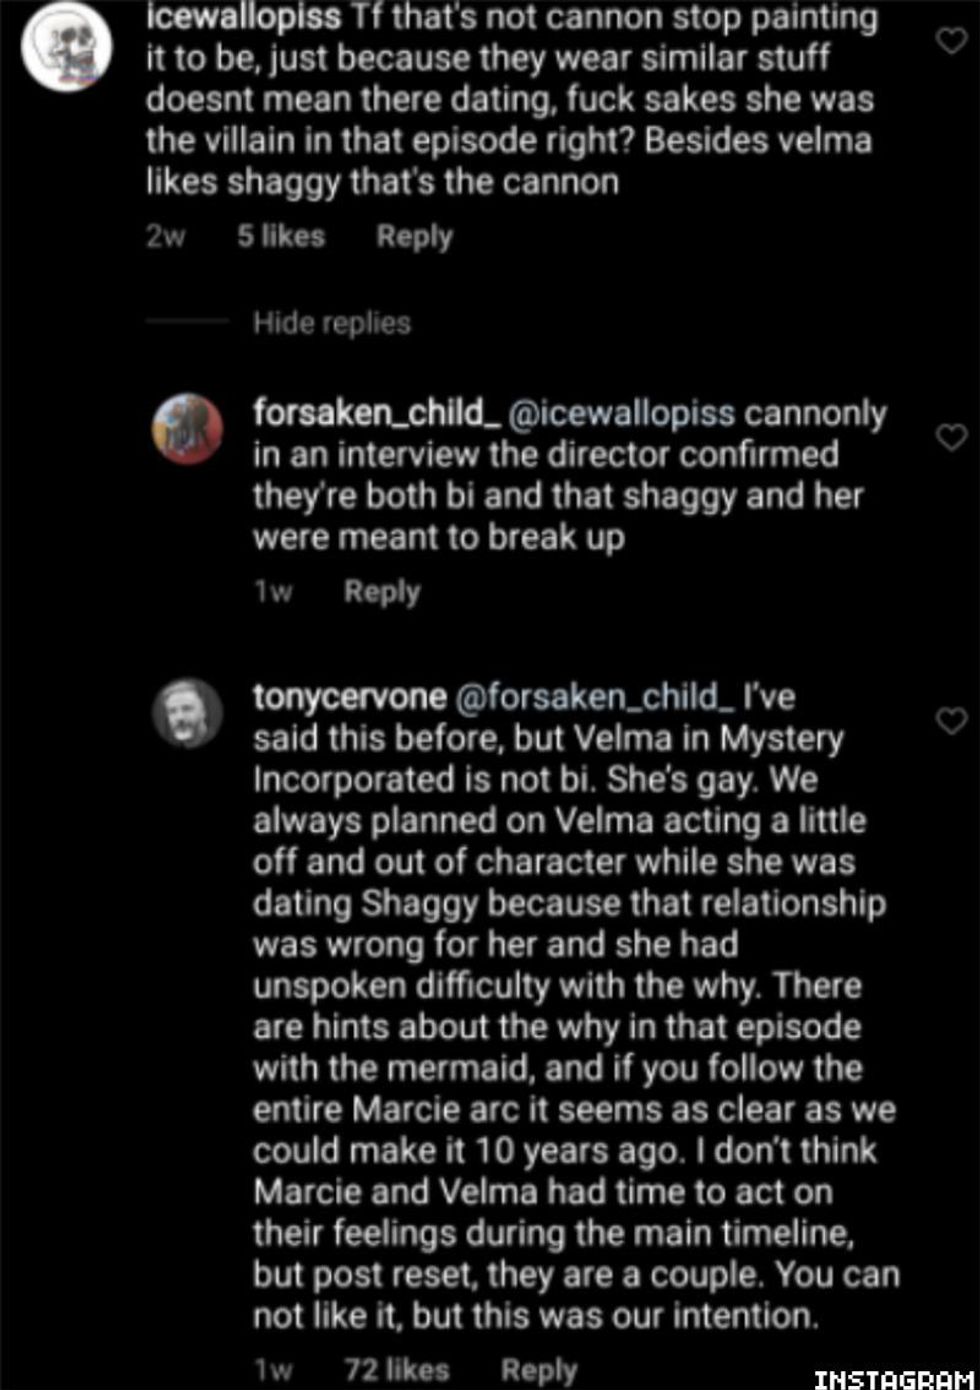View the 5 likes list

[281, 237]
